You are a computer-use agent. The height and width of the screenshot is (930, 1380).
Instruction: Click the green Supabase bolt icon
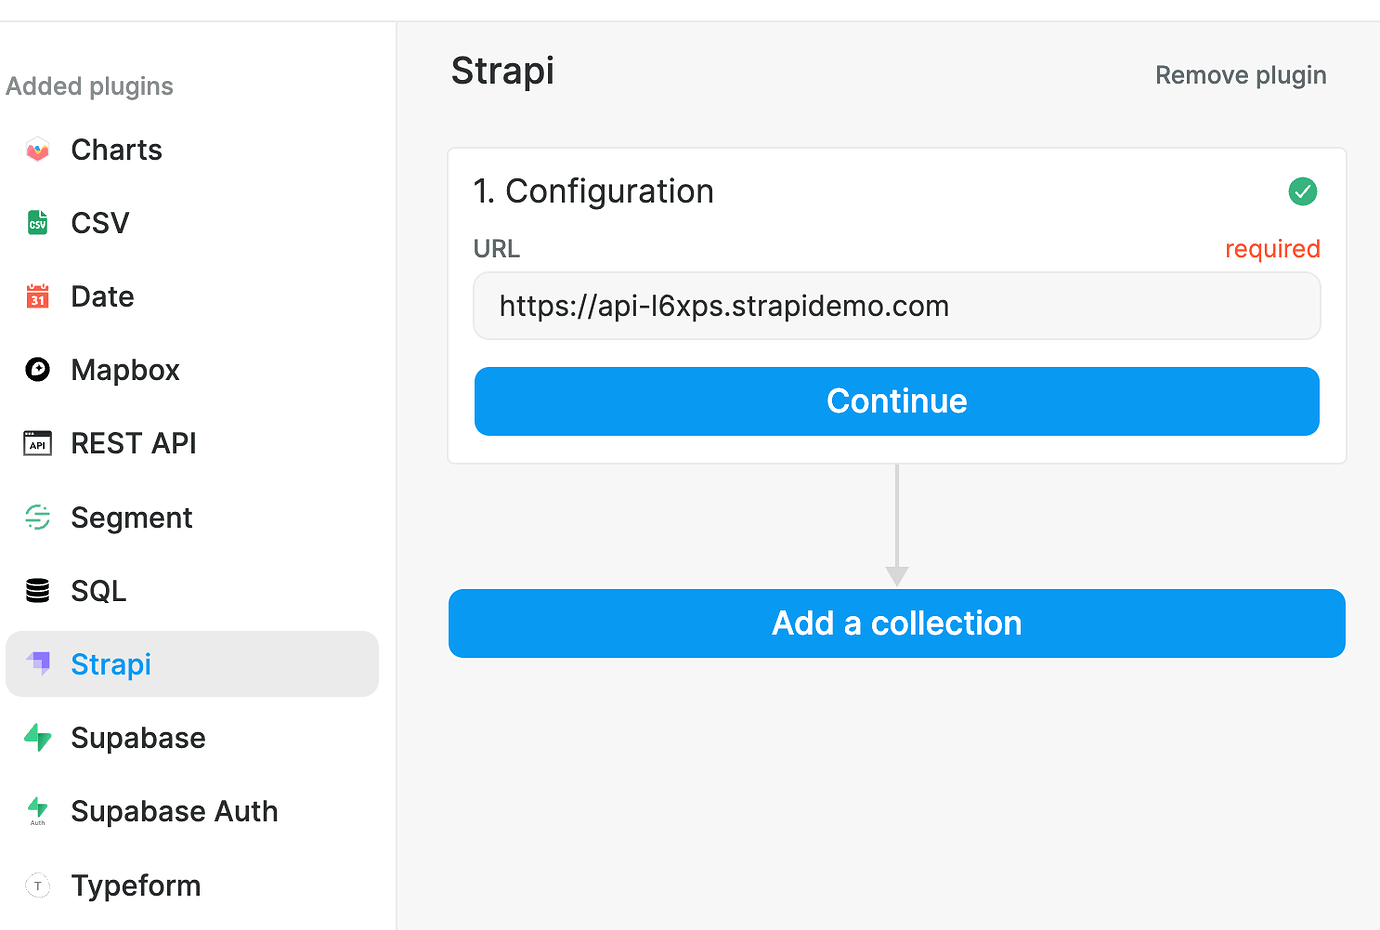tap(38, 738)
